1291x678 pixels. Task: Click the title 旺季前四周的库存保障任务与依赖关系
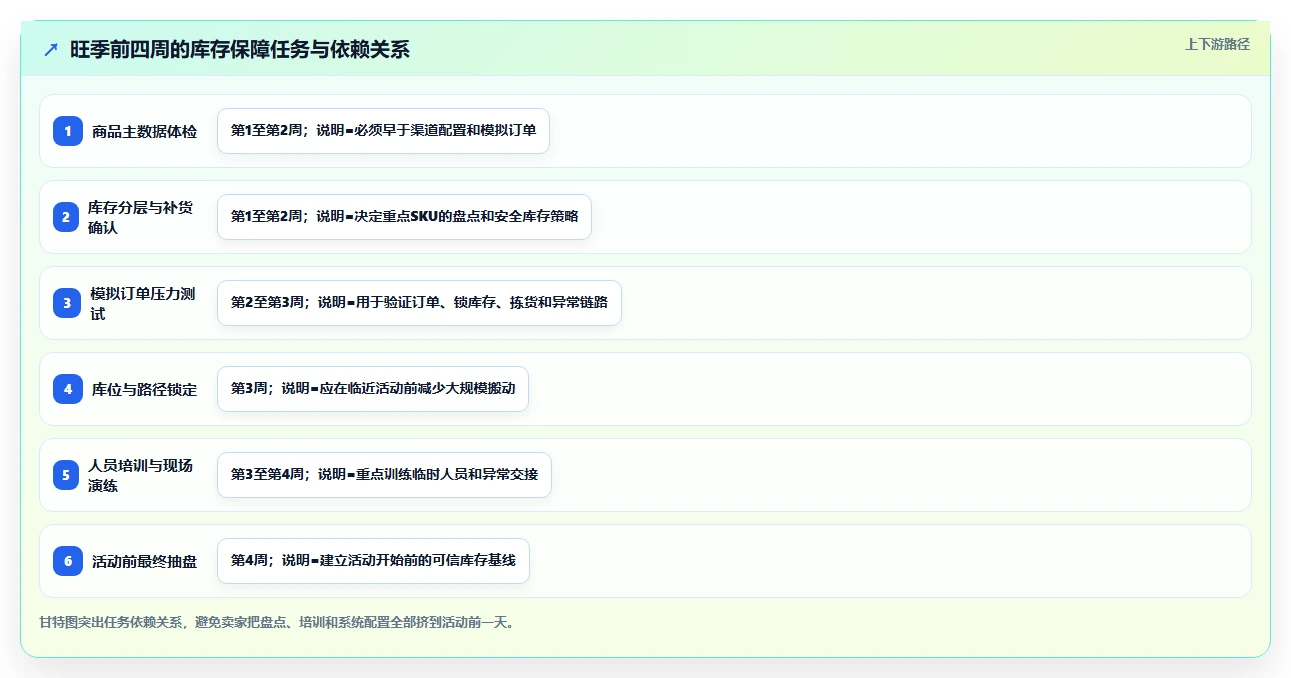pos(240,50)
